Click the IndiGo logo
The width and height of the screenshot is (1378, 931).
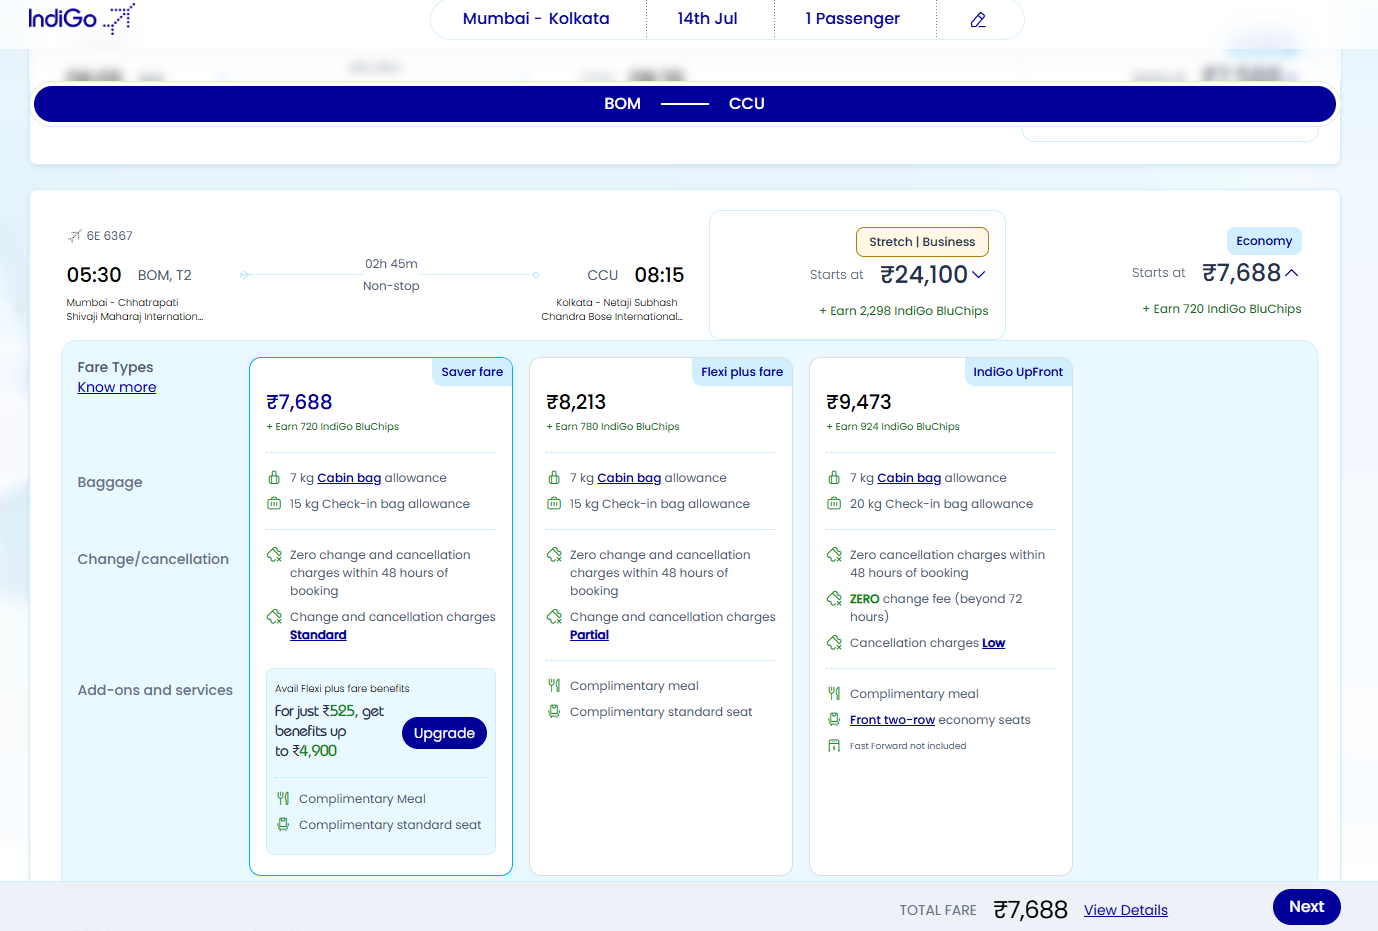pyautogui.click(x=81, y=18)
